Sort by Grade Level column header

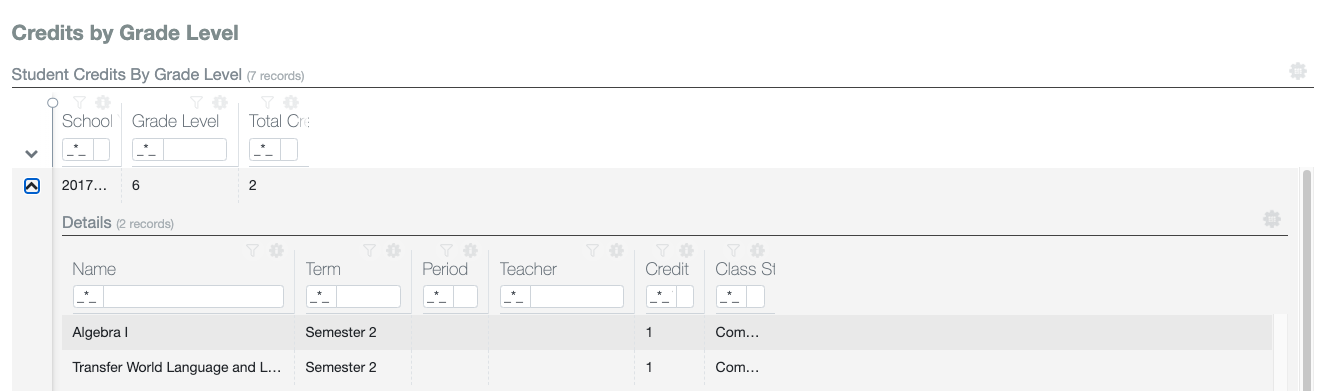click(x=175, y=121)
